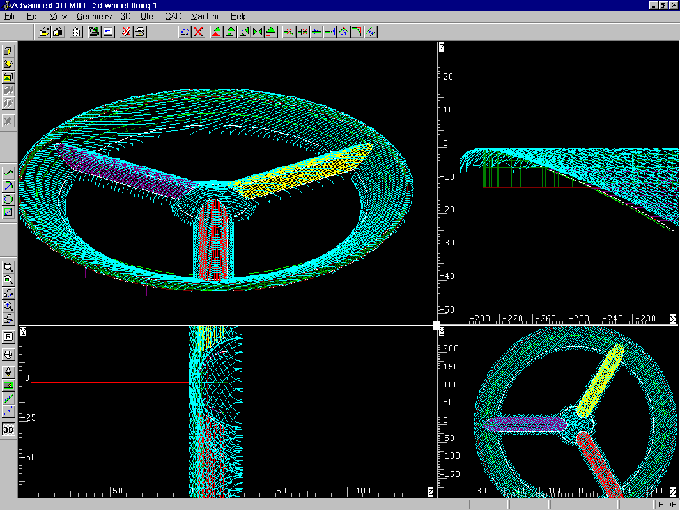Viewport: 680px width, 510px height.
Task: Click the second yellow file icon in the top toolbar
Action: point(59,32)
